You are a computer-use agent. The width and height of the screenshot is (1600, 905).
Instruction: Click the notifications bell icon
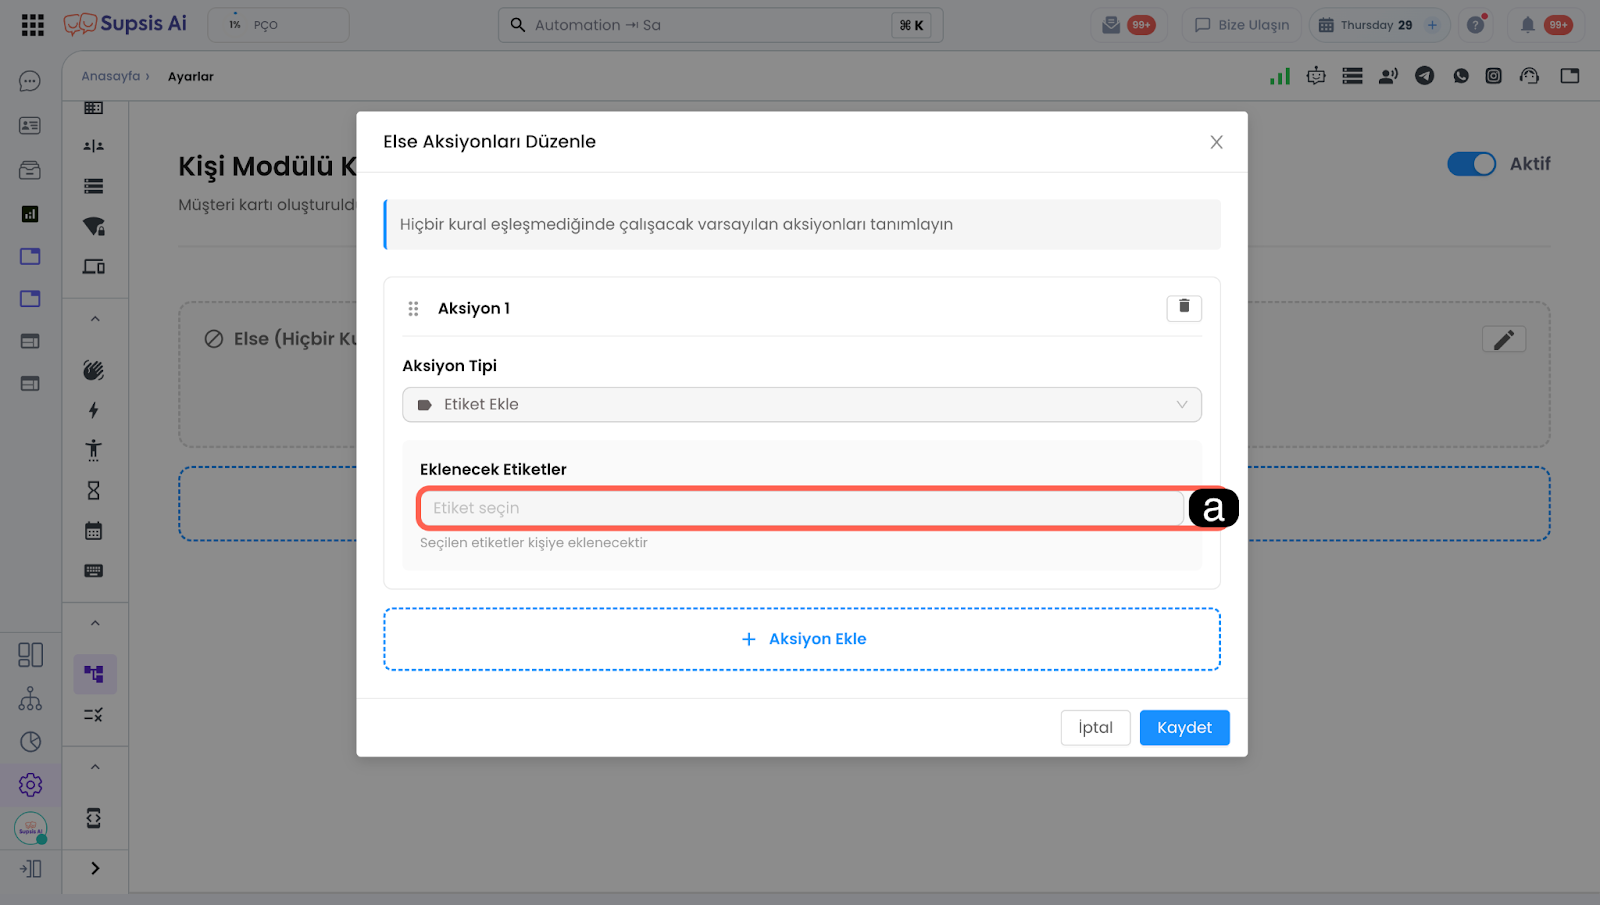click(1528, 25)
